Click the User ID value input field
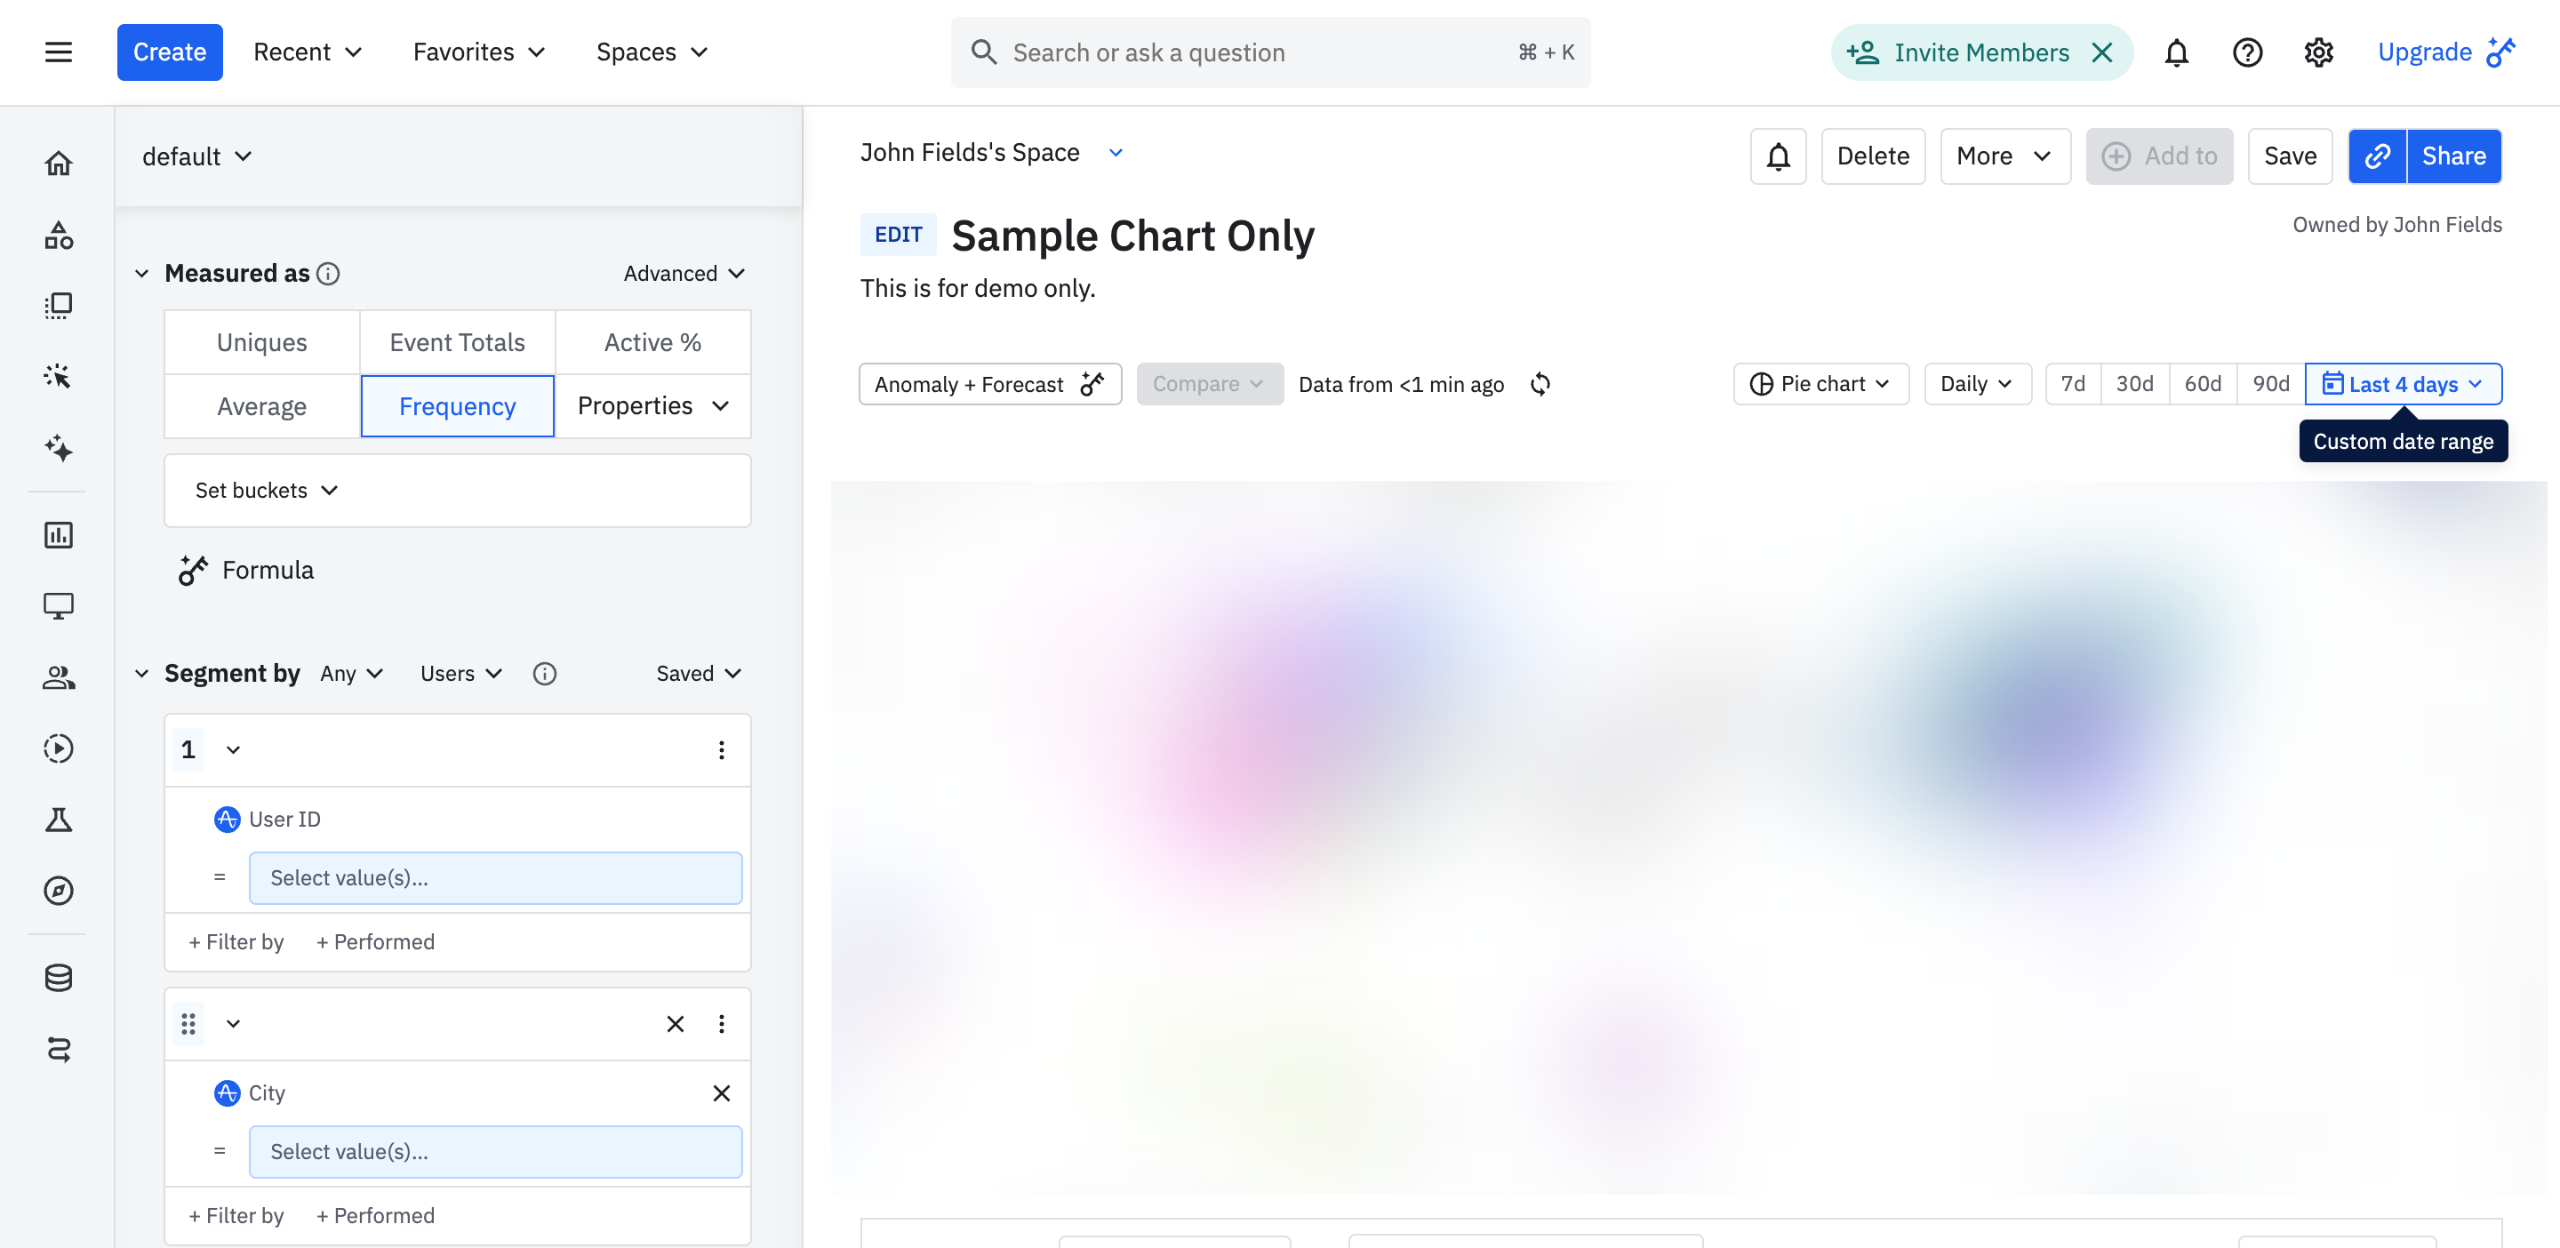 [x=495, y=878]
